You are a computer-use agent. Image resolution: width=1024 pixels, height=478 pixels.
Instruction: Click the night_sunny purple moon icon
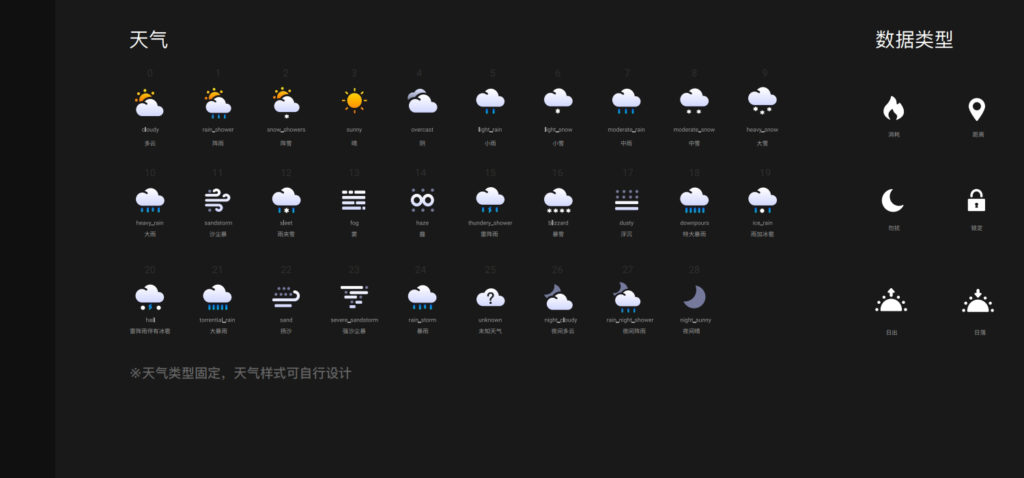tap(694, 297)
